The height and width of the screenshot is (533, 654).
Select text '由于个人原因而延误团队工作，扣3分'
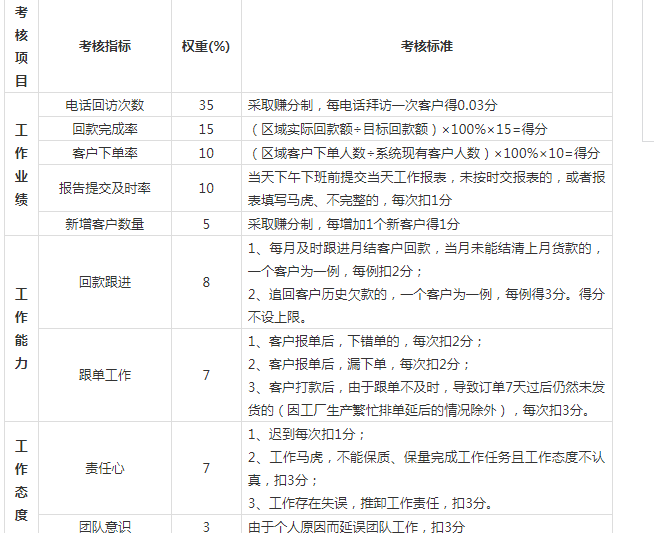click(356, 526)
